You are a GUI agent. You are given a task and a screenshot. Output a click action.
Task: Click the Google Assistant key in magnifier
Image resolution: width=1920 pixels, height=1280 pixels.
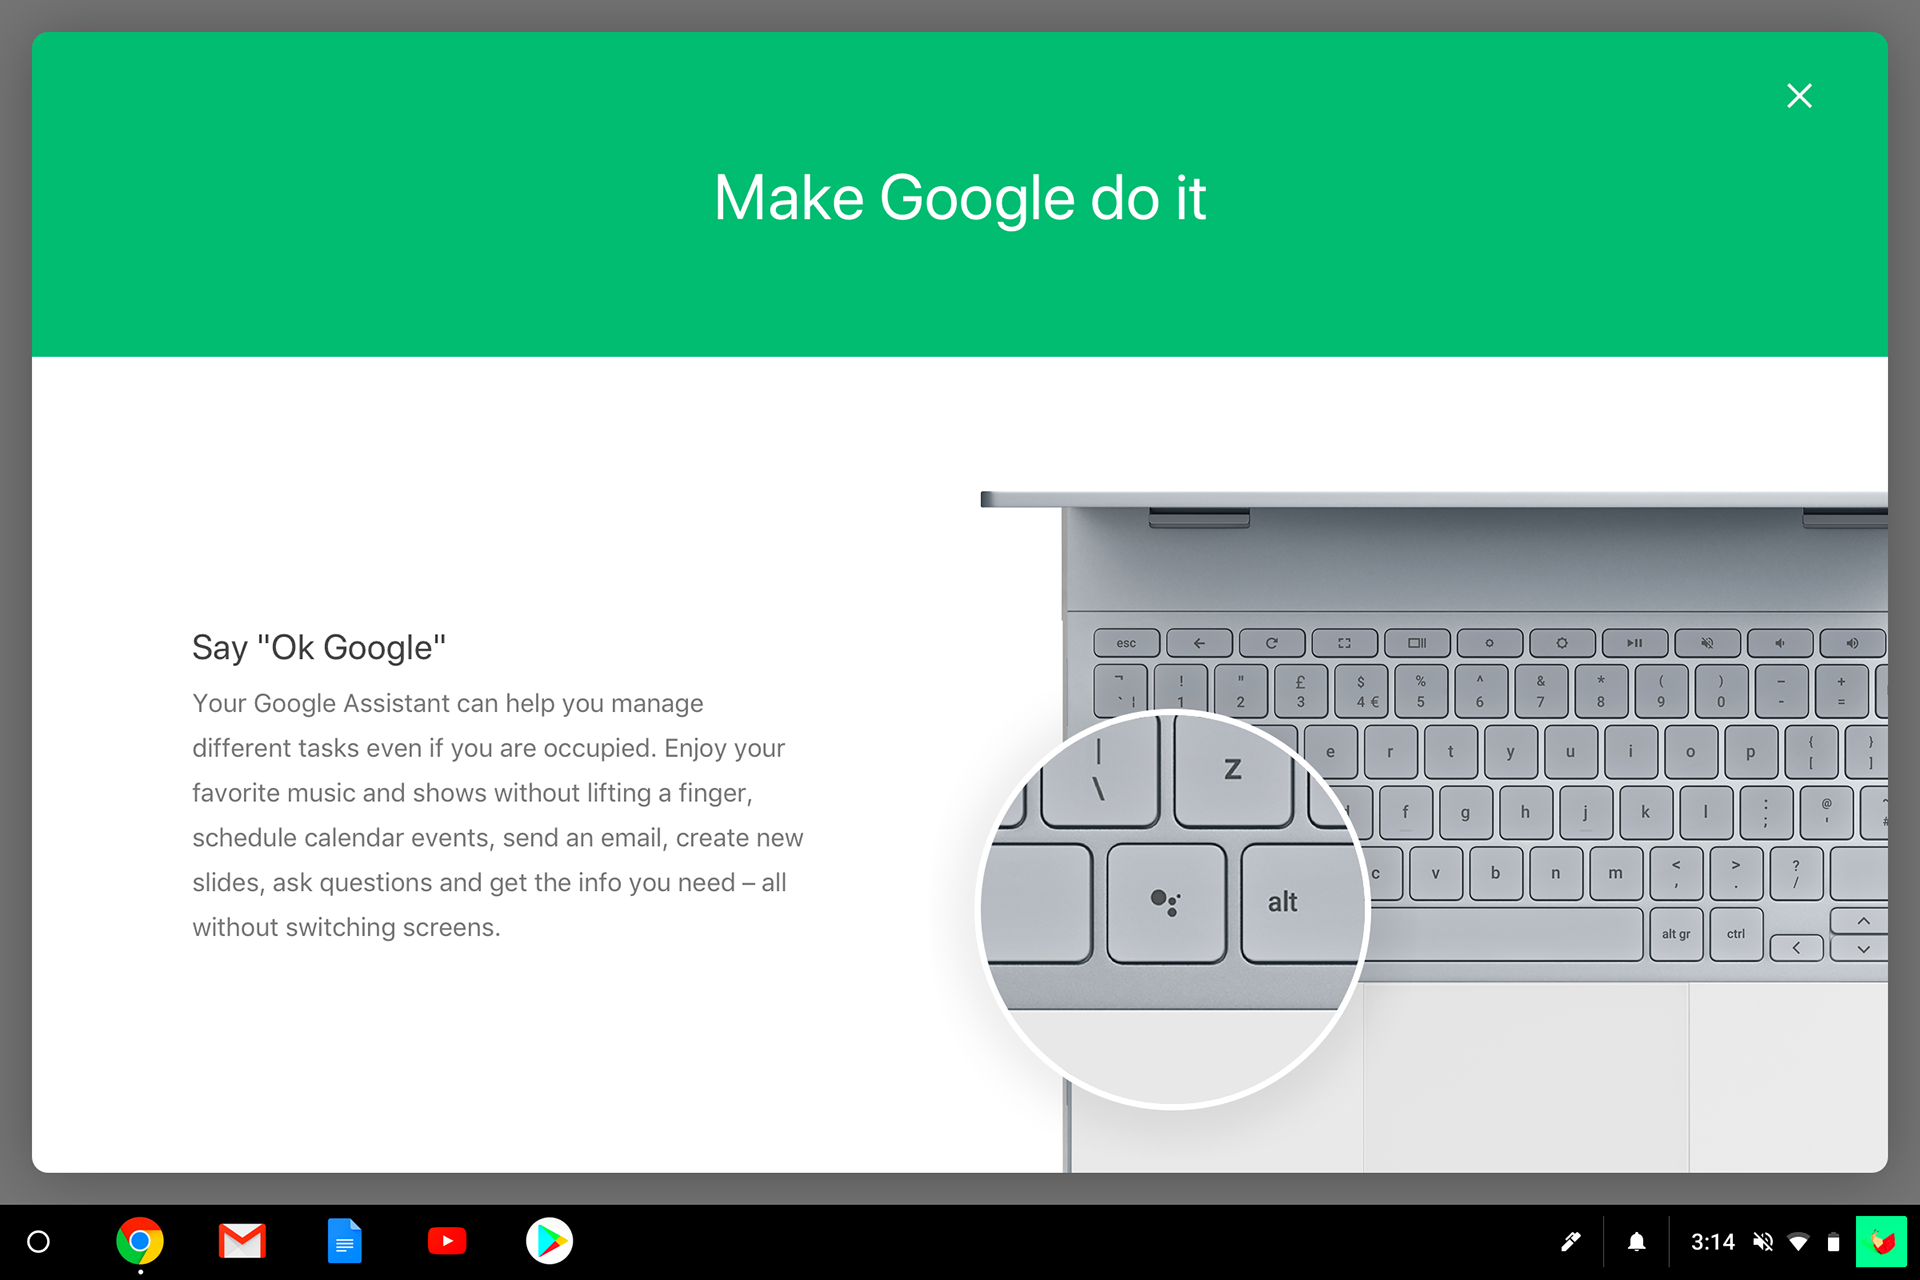point(1166,903)
